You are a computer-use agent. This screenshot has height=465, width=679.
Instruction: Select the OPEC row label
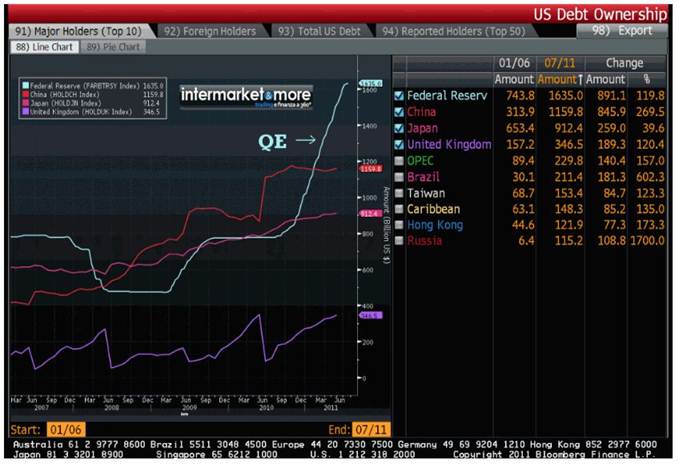[x=420, y=161]
